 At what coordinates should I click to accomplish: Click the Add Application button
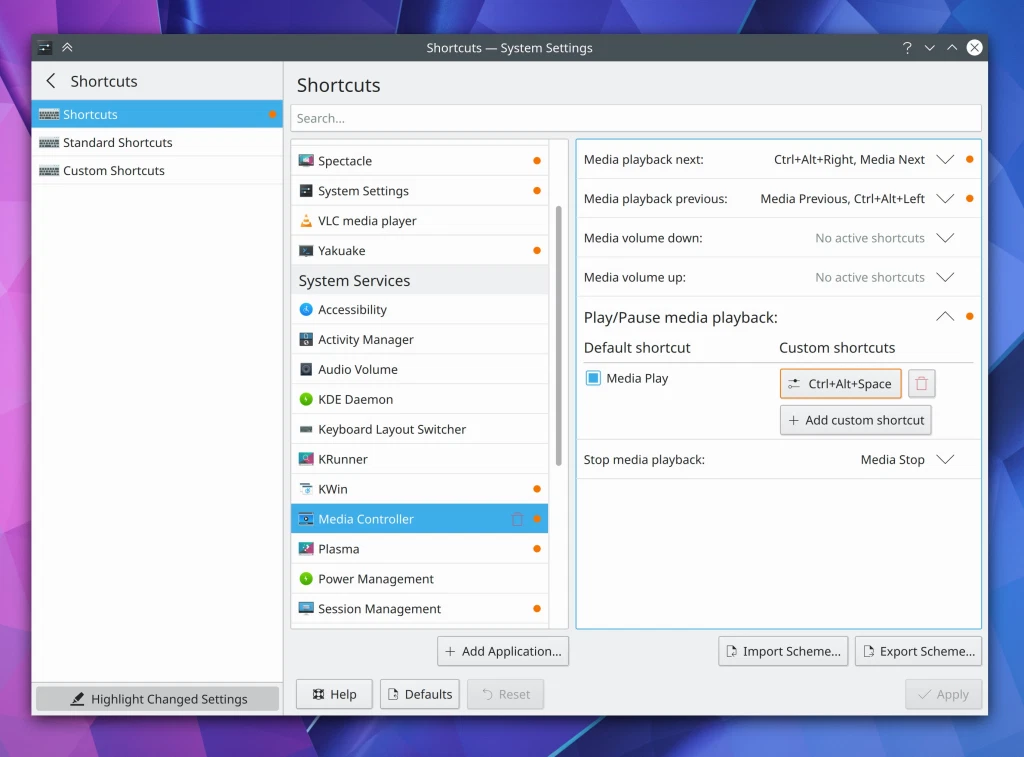(503, 651)
